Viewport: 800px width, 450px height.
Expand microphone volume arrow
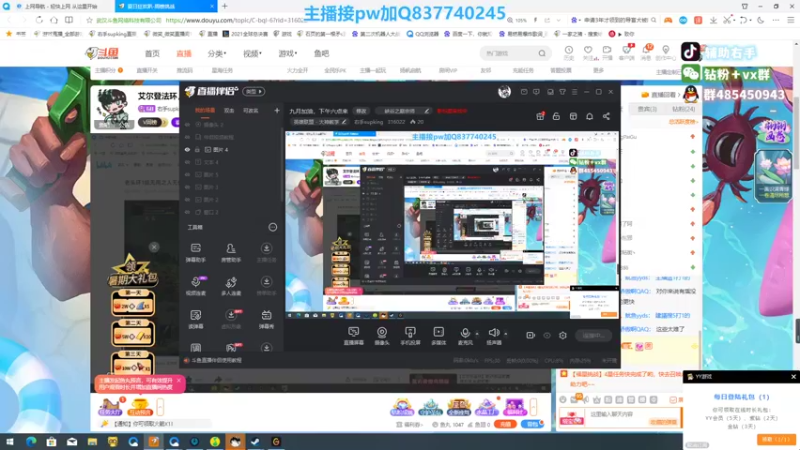click(x=477, y=334)
